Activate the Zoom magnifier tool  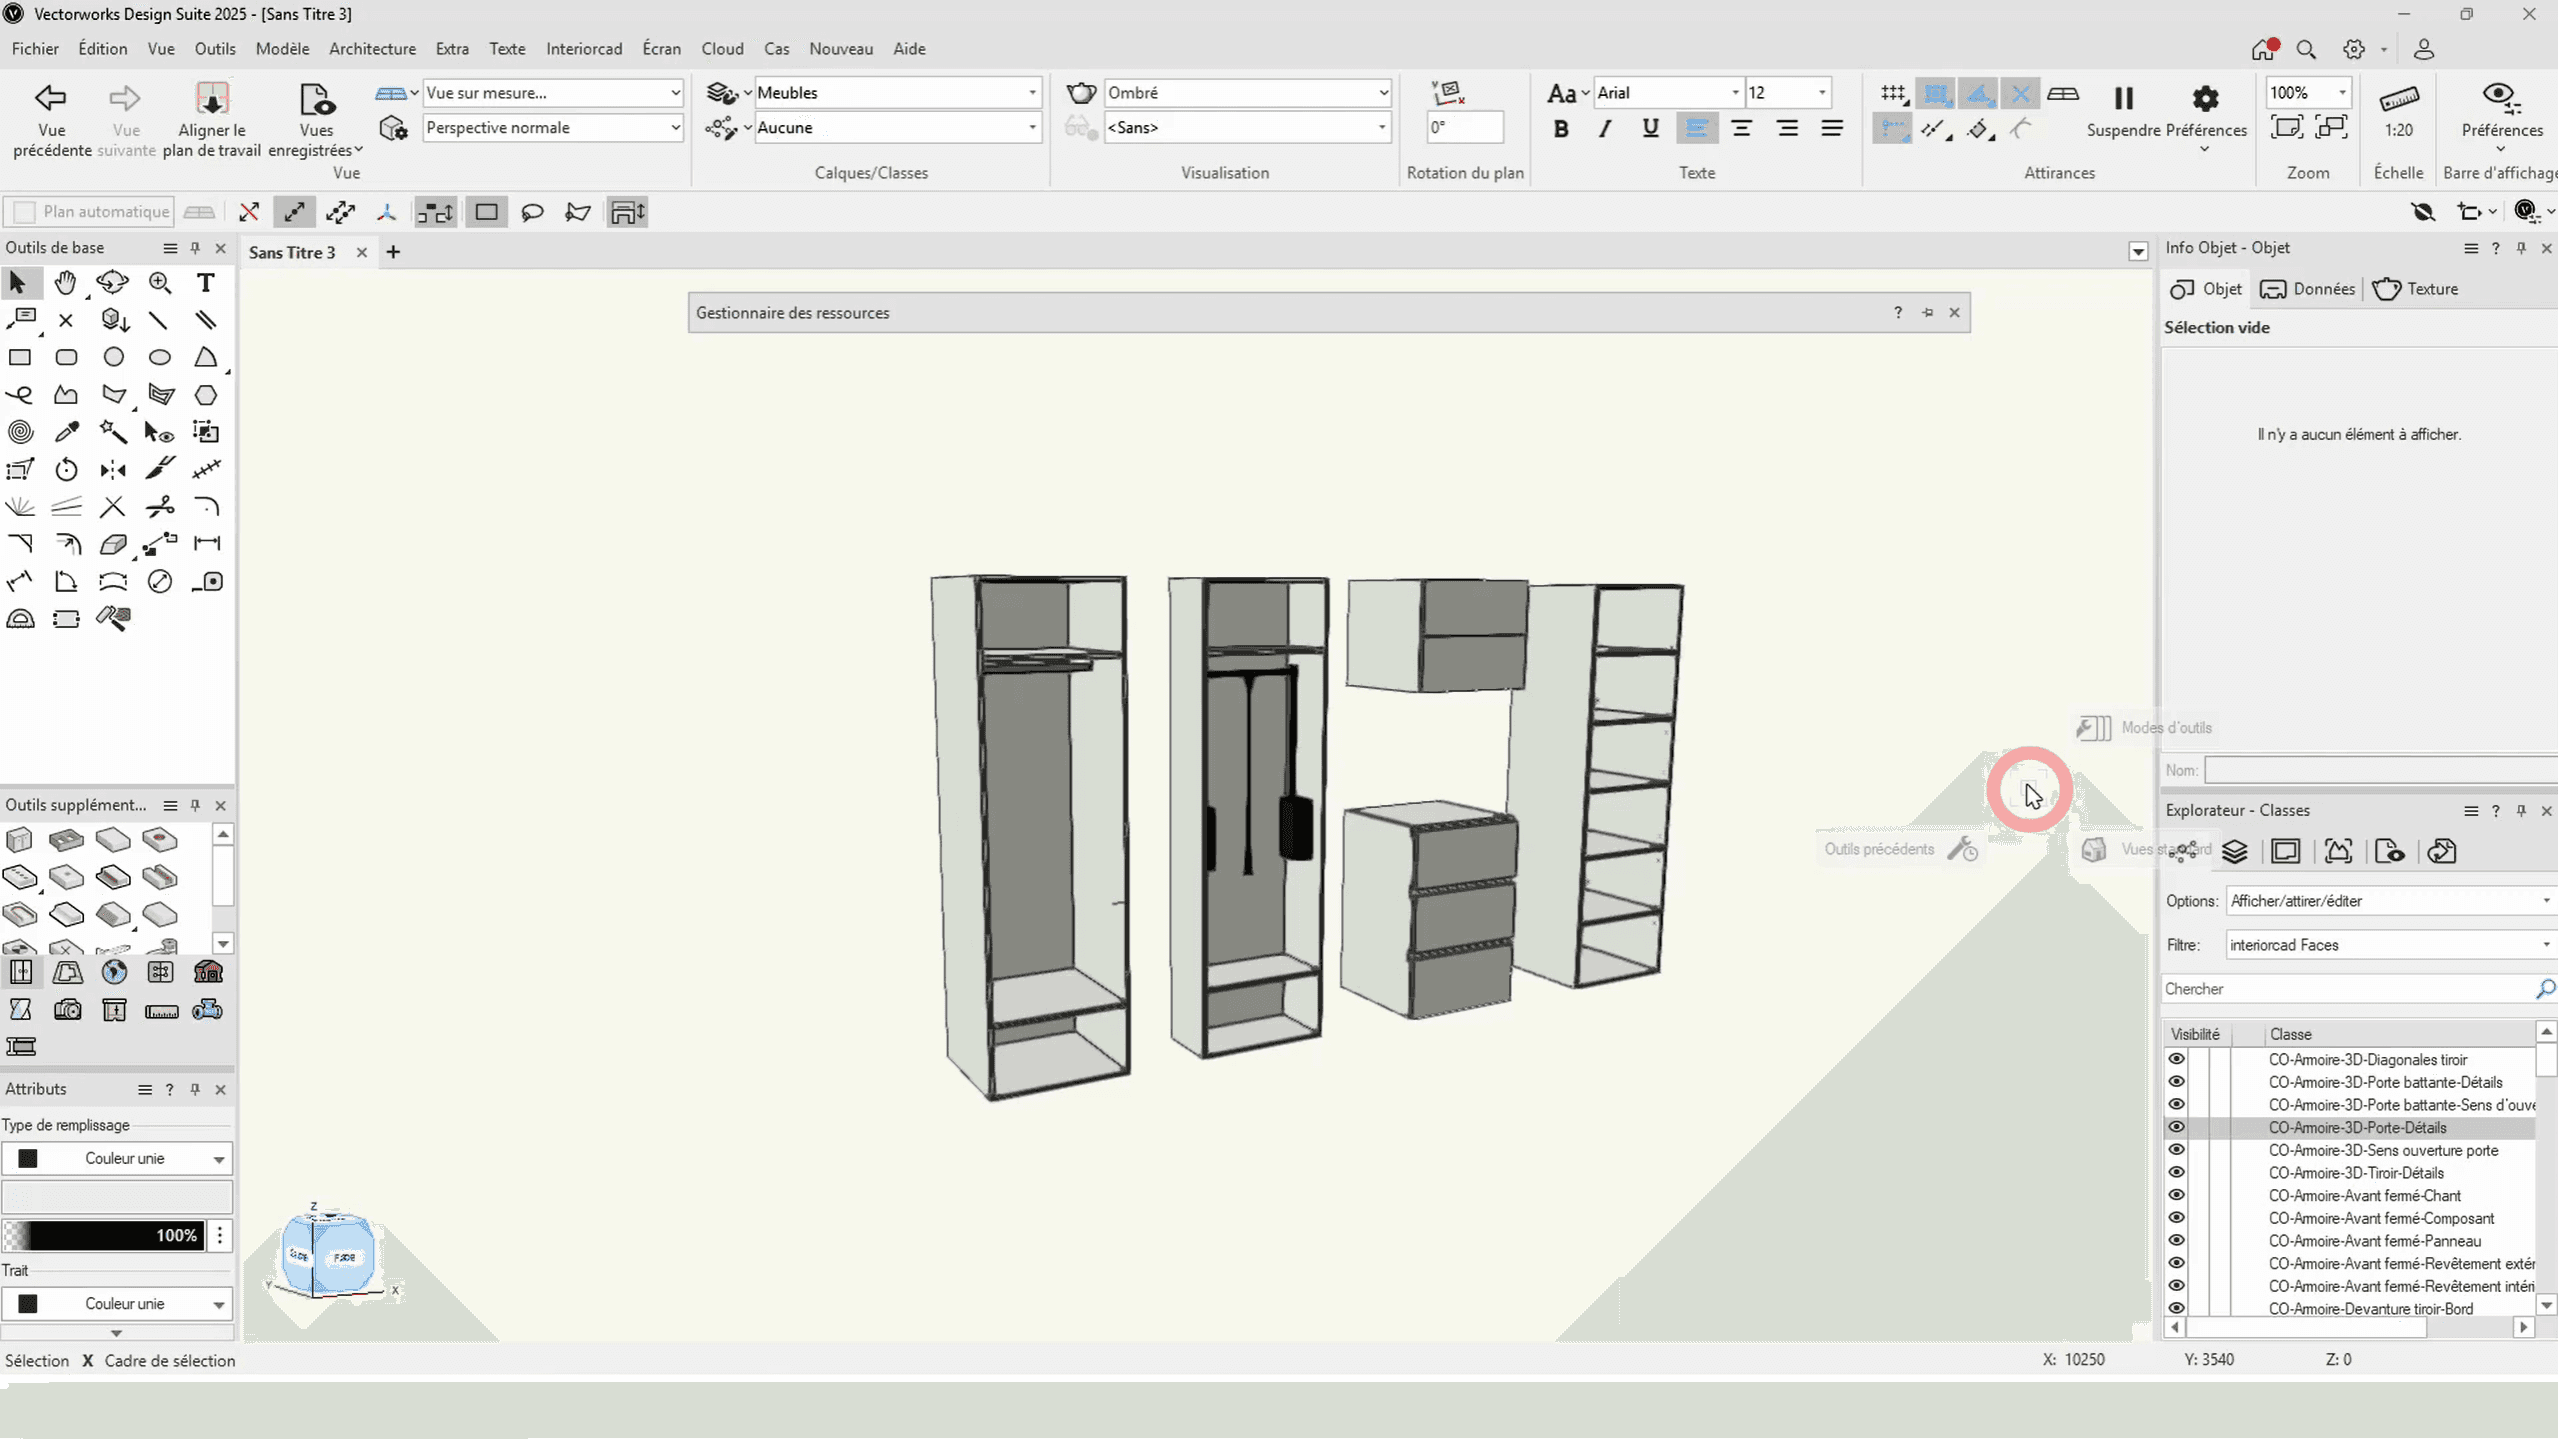click(160, 283)
